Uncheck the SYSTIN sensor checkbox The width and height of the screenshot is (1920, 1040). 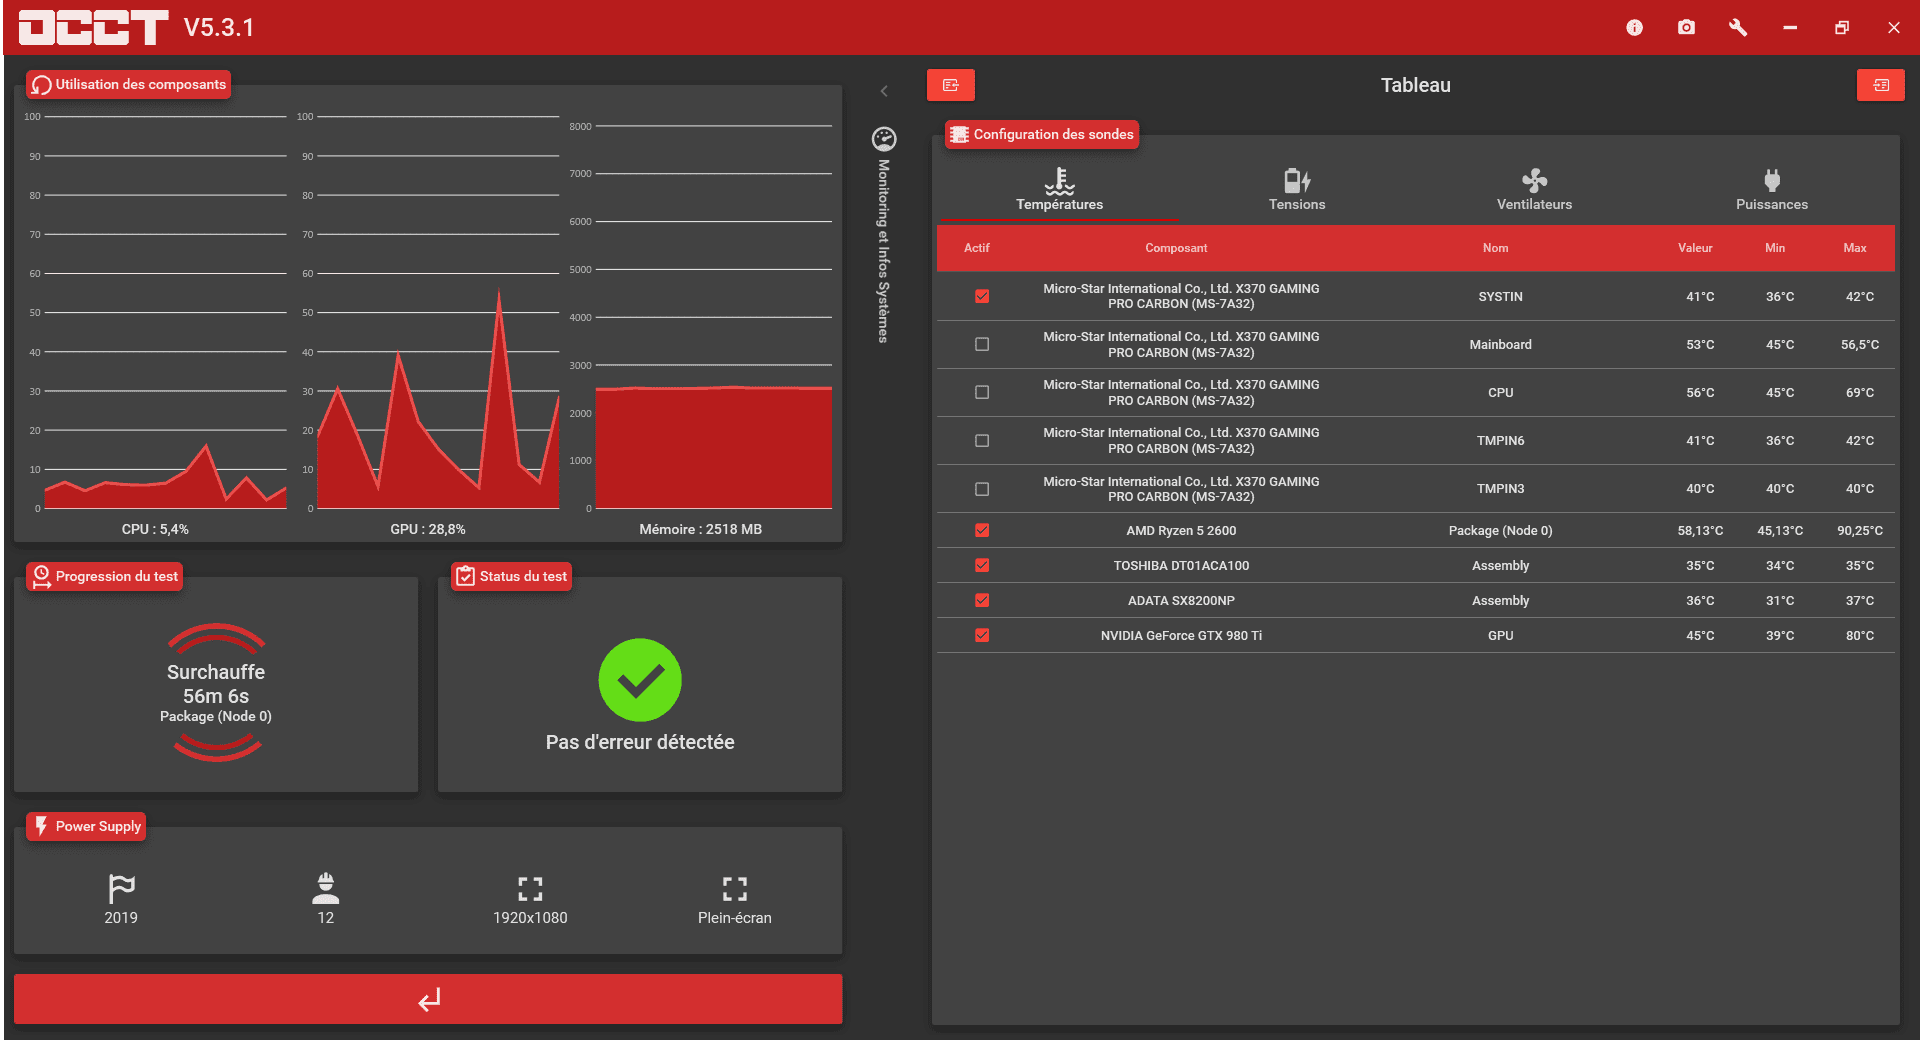pos(982,296)
